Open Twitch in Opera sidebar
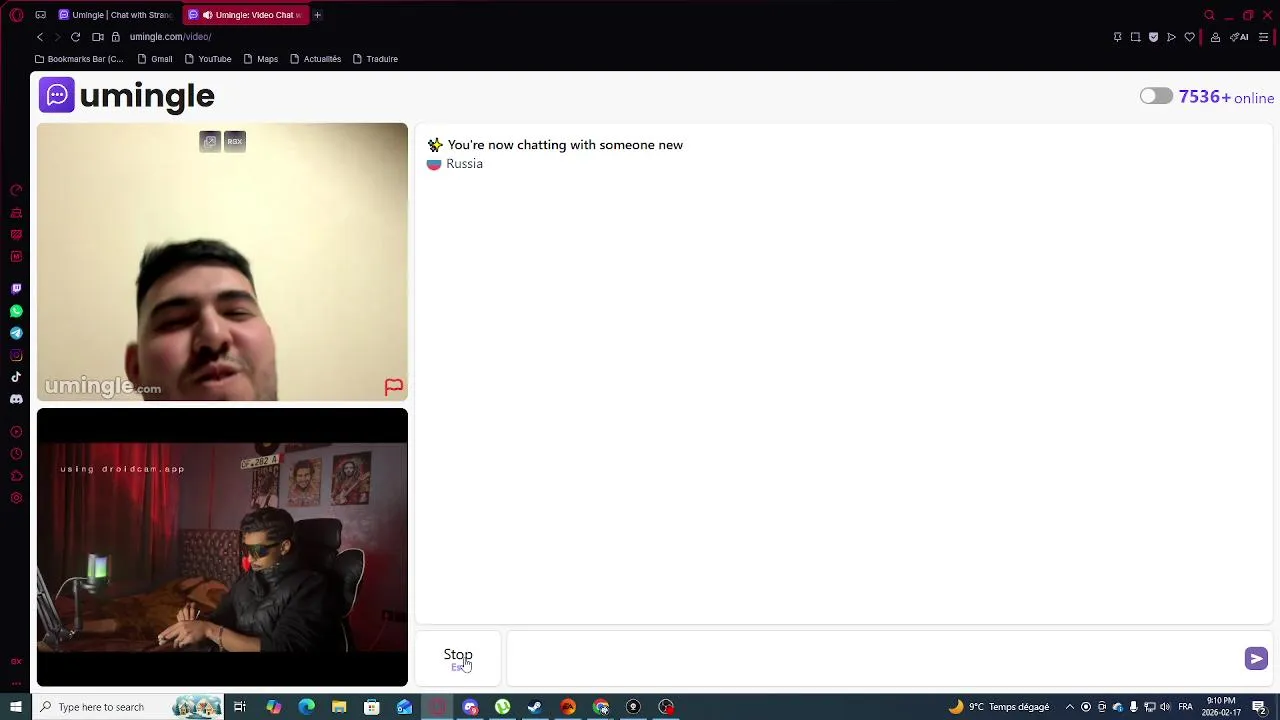The image size is (1280, 720). (x=16, y=289)
